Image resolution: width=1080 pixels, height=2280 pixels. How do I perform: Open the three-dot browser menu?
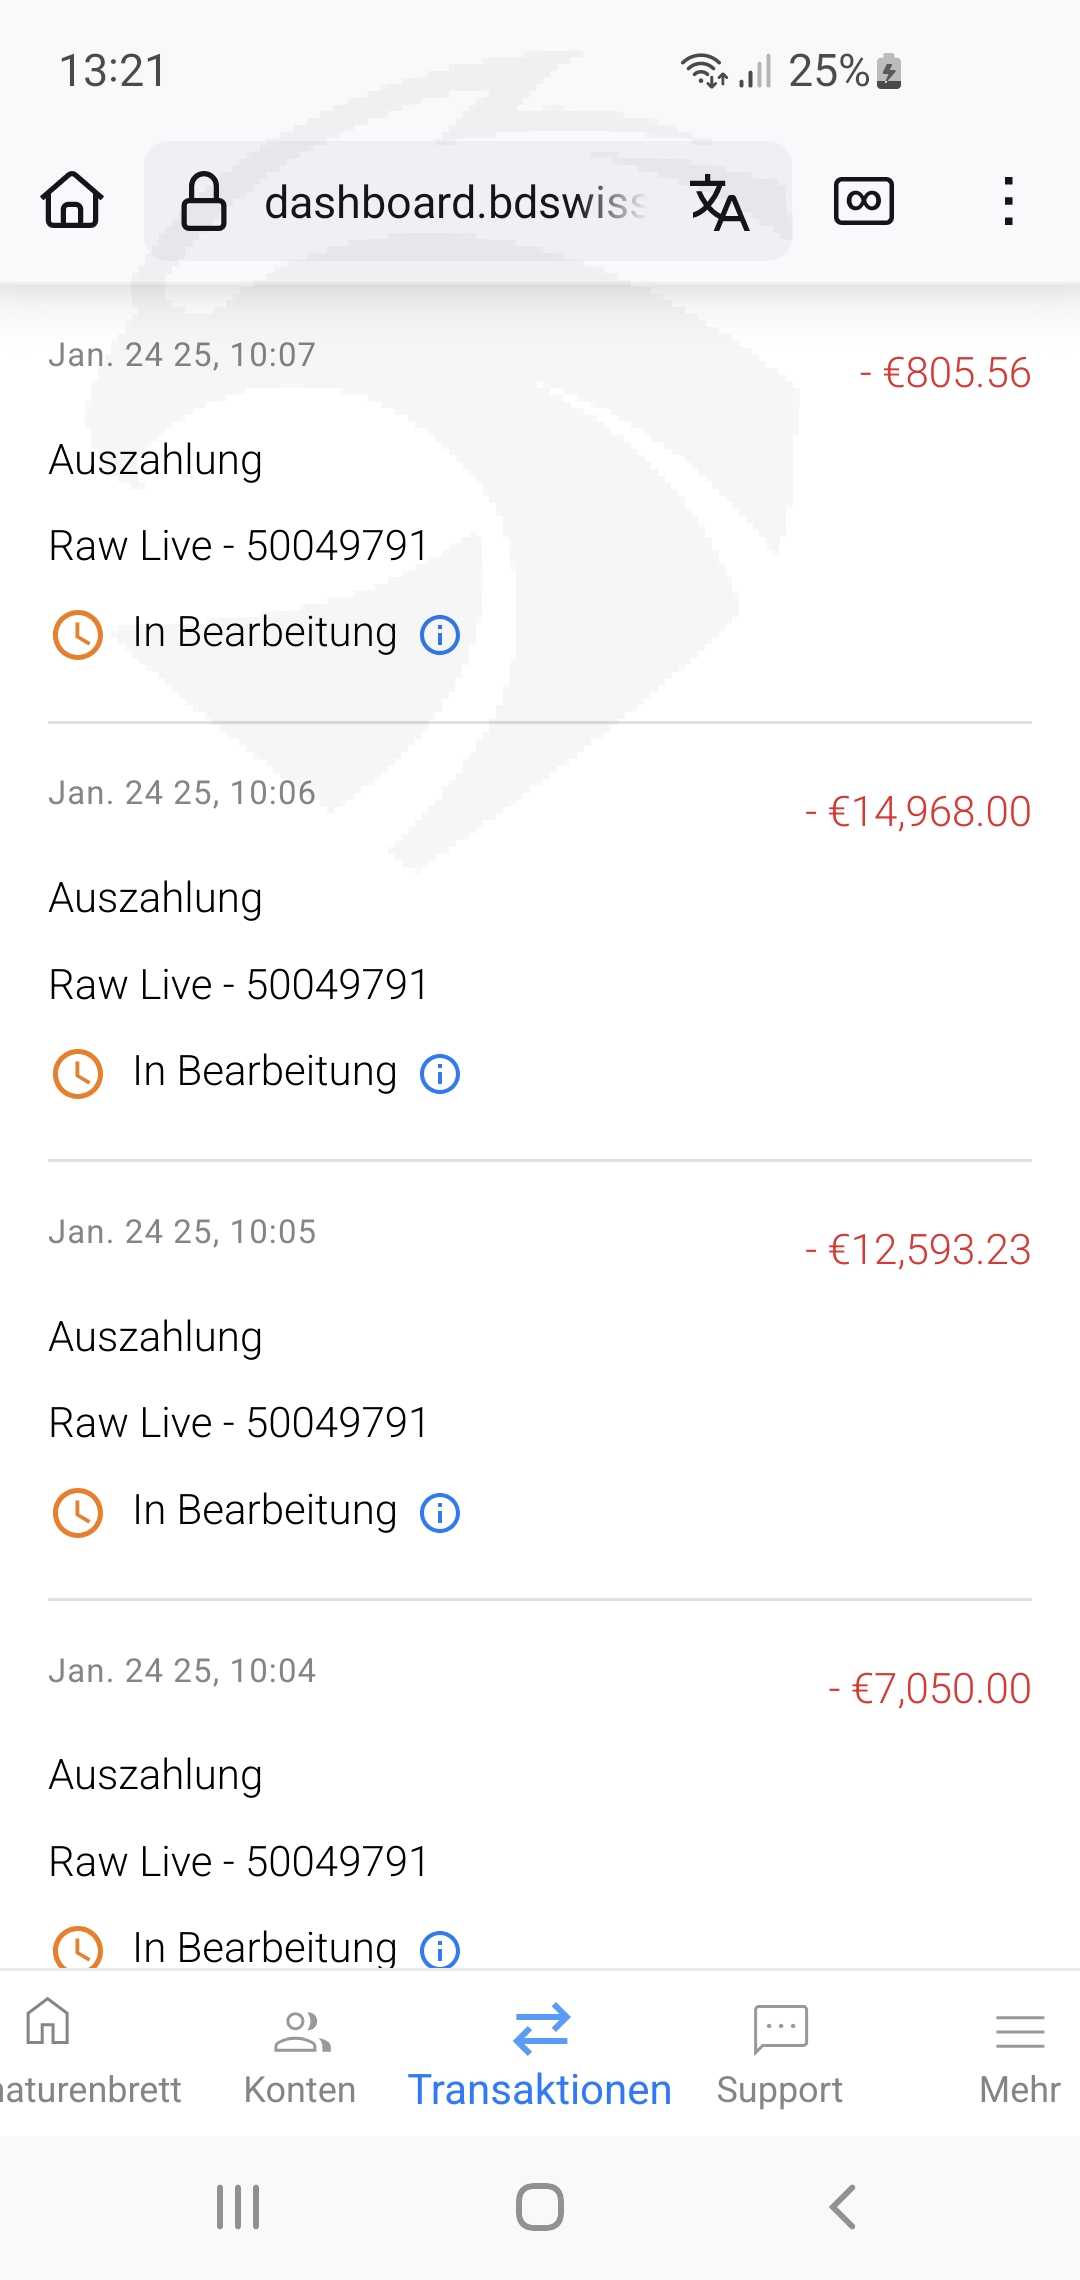[x=1008, y=201]
